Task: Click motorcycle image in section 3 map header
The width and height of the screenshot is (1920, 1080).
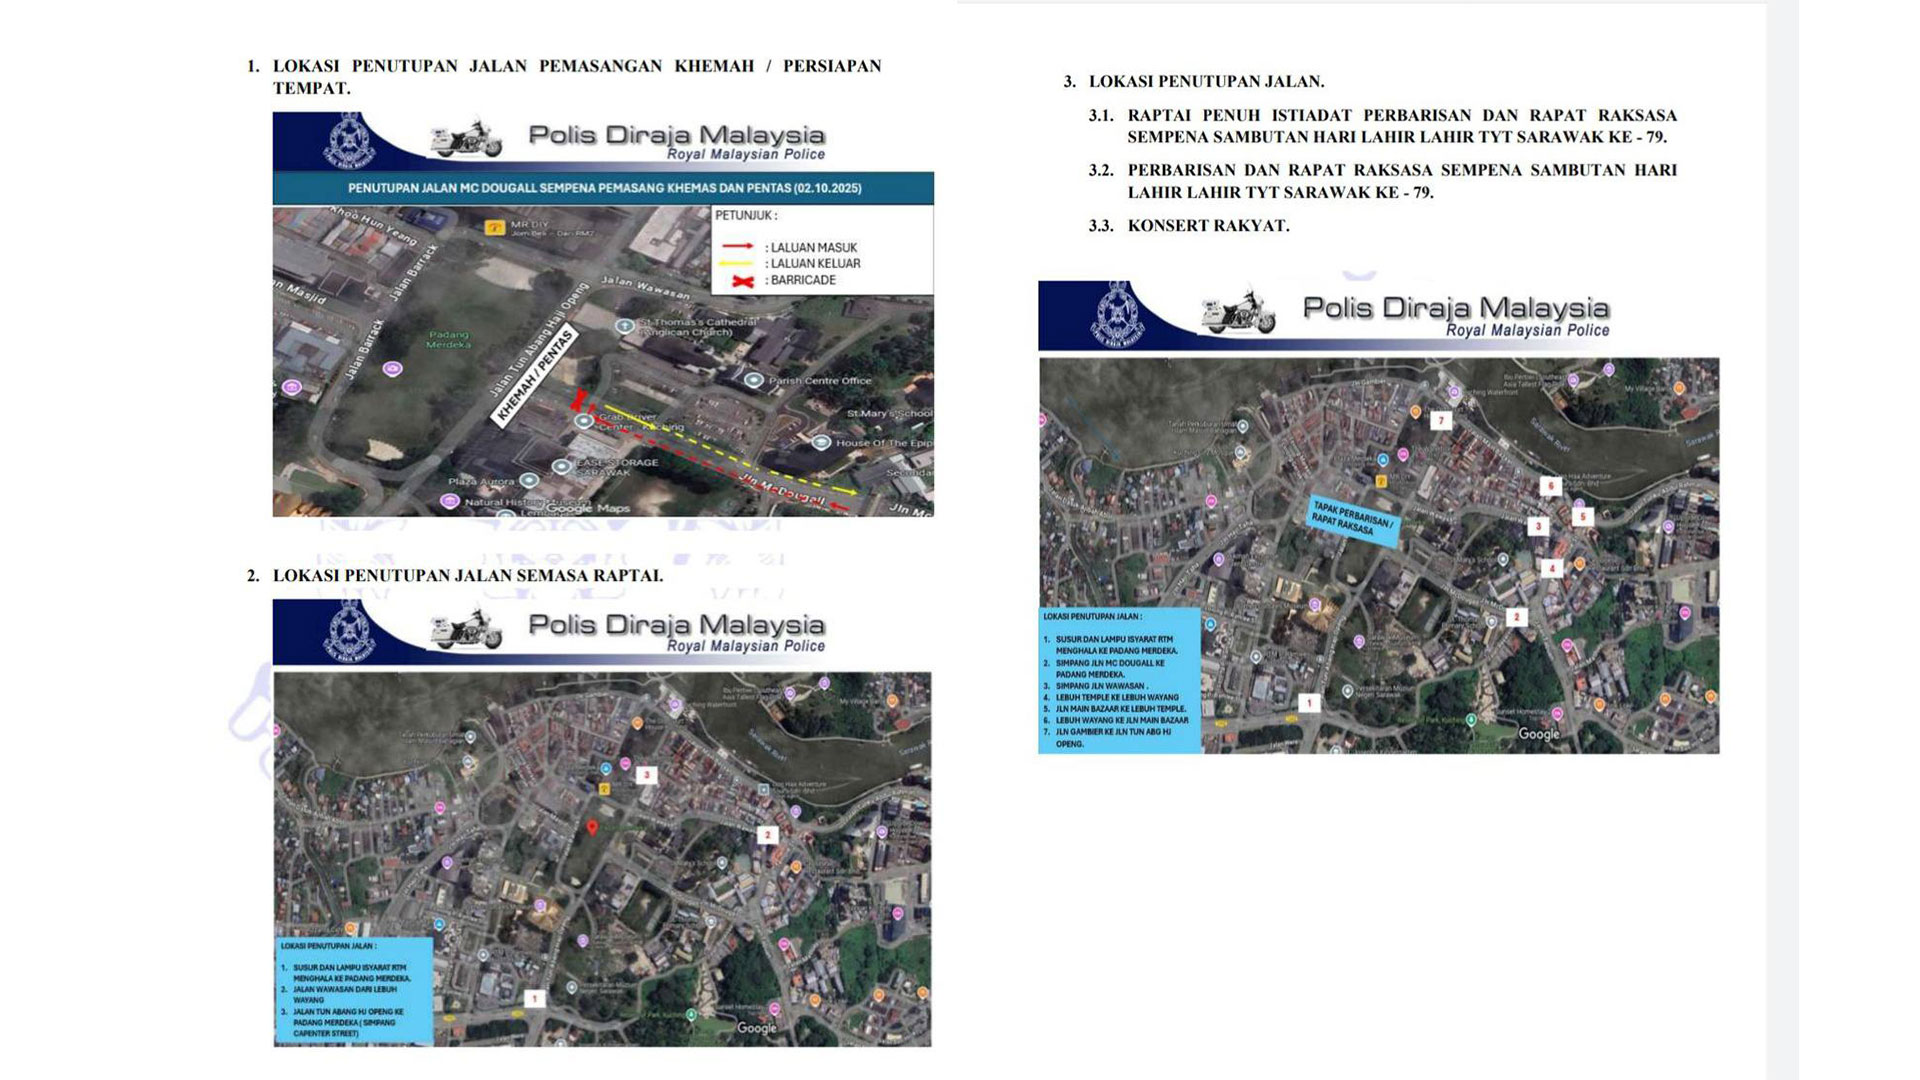Action: click(x=1239, y=312)
